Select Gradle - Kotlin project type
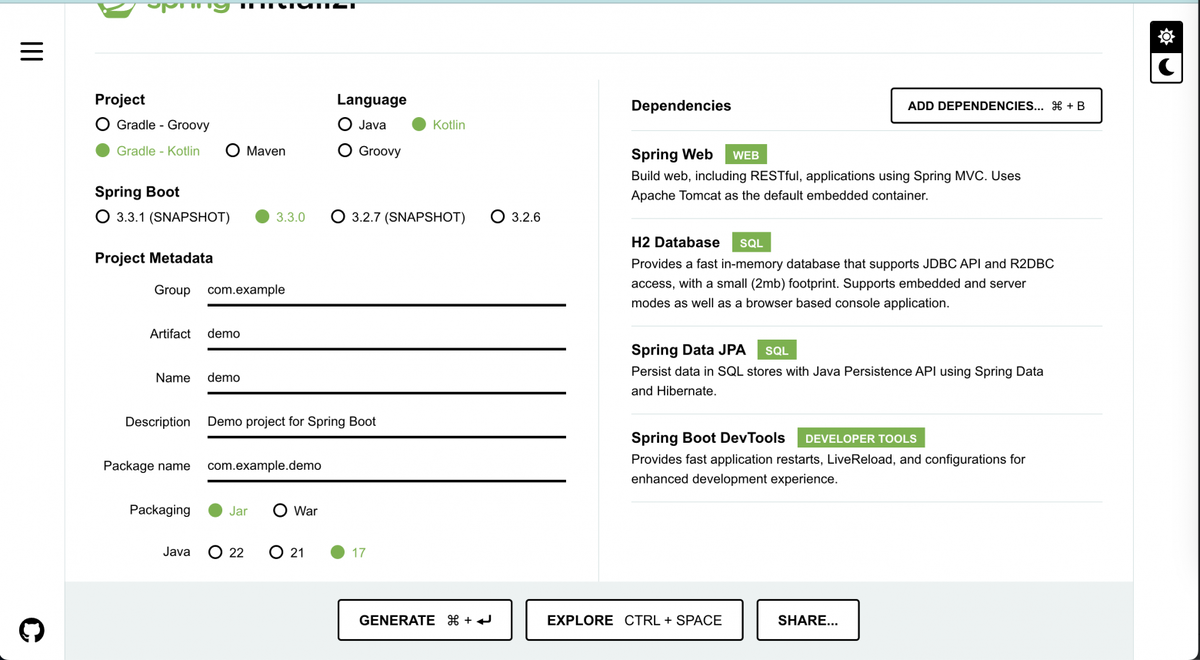Screen dimensions: 1200x660 (147, 151)
